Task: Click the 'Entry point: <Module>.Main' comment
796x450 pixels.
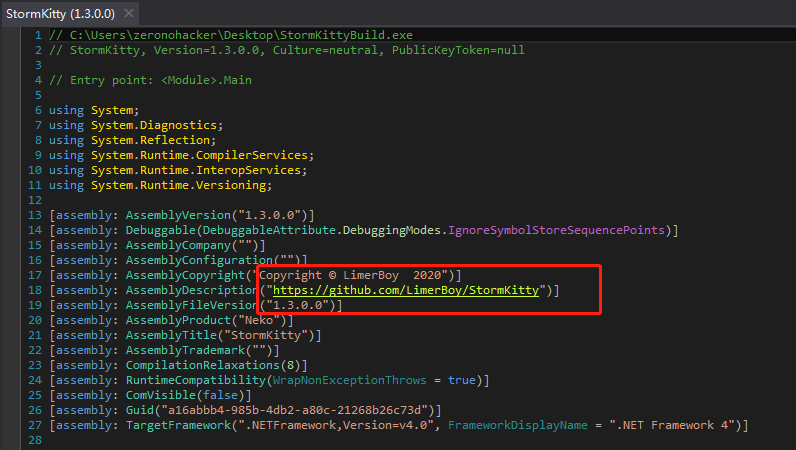Action: (x=150, y=80)
